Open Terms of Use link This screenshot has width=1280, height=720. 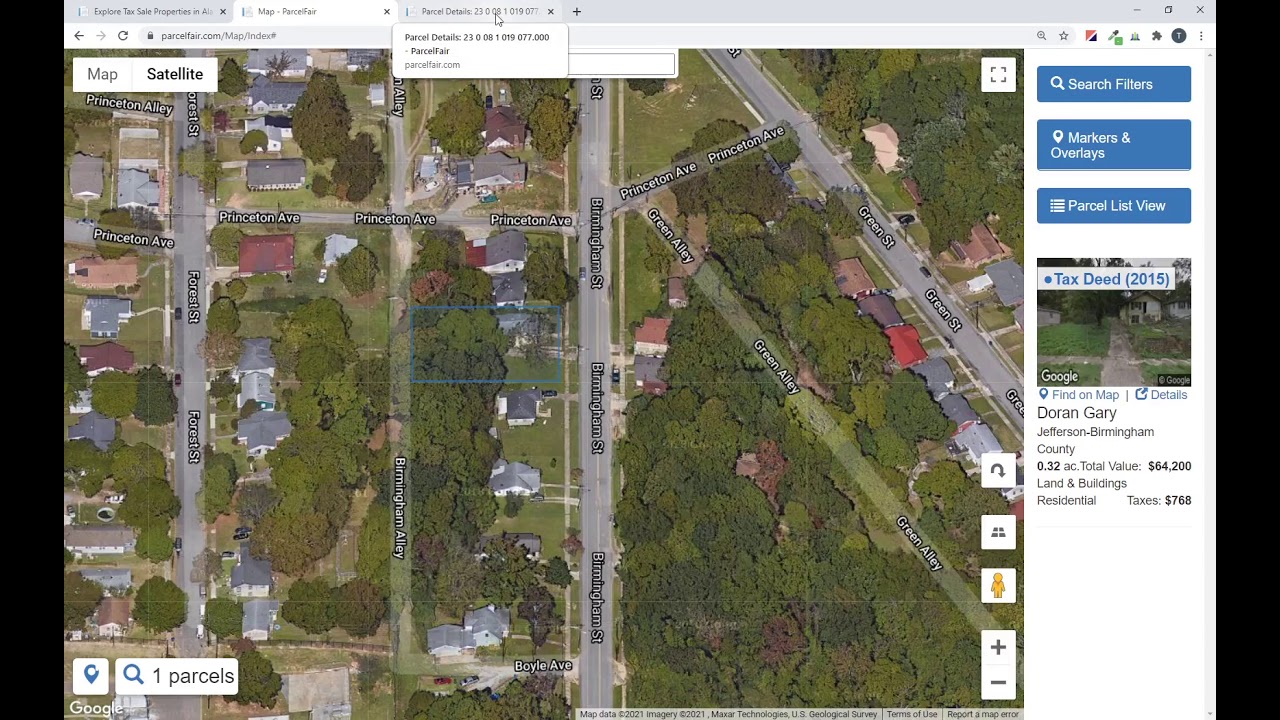pyautogui.click(x=912, y=714)
